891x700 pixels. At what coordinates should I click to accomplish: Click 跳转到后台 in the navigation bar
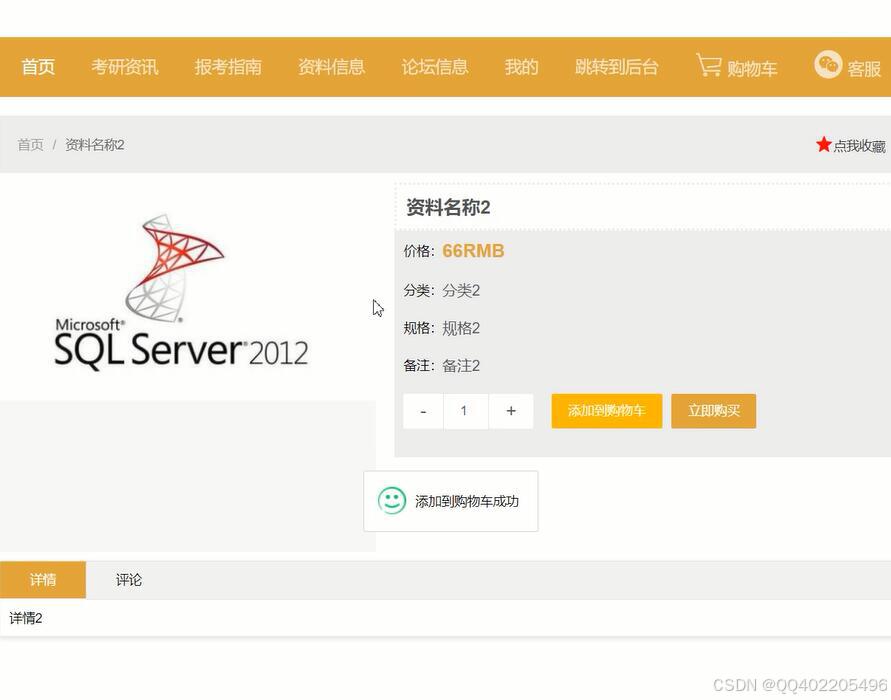pos(617,67)
